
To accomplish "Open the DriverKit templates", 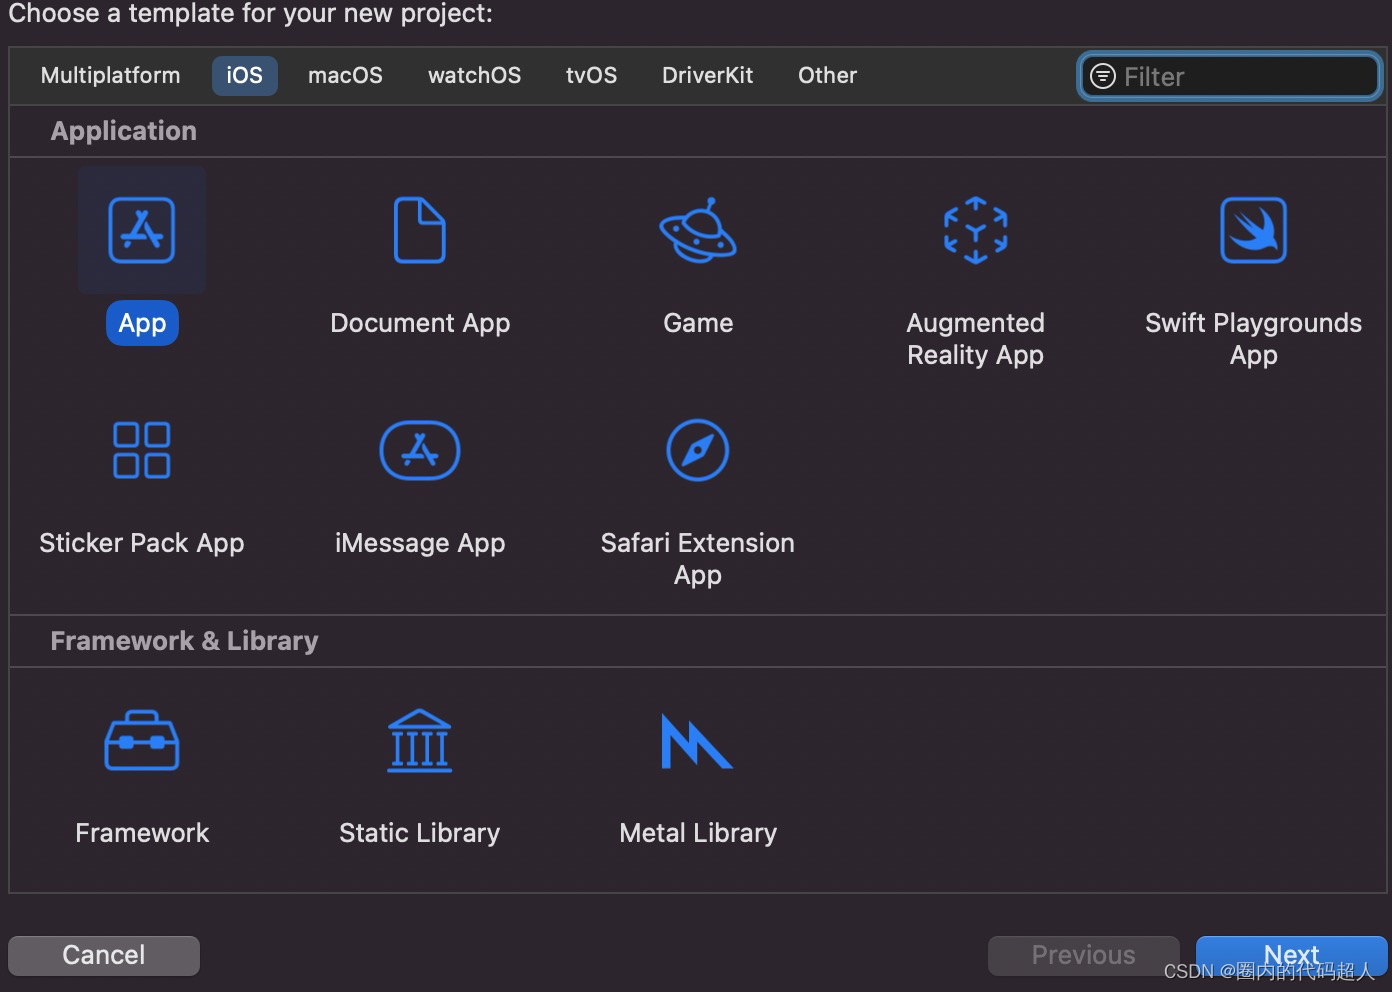I will point(707,75).
